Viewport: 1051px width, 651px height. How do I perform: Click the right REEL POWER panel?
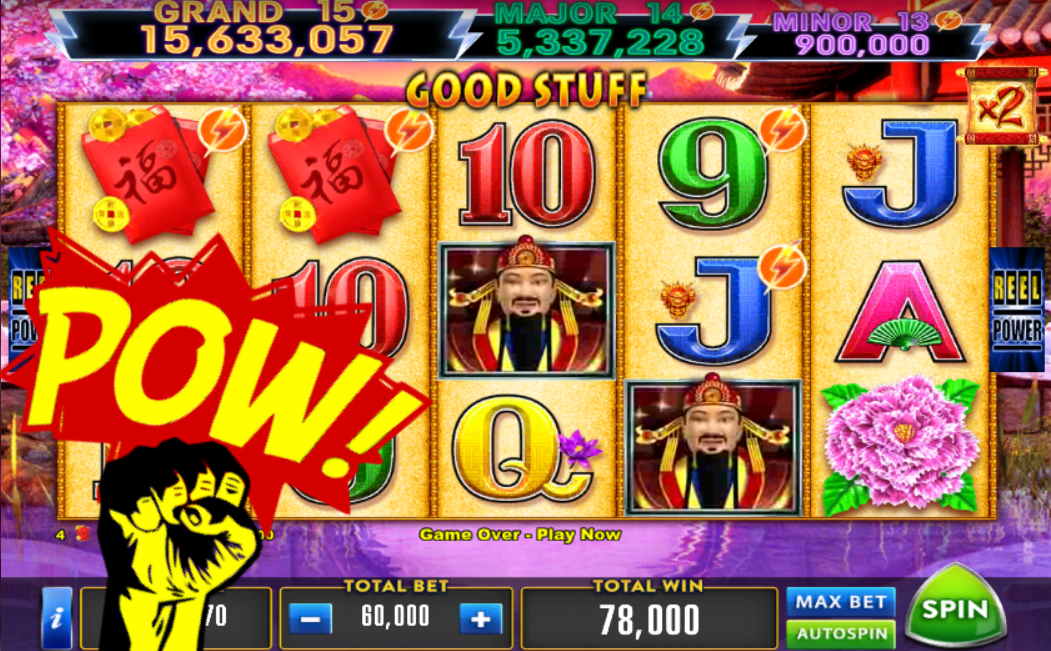pyautogui.click(x=1017, y=309)
